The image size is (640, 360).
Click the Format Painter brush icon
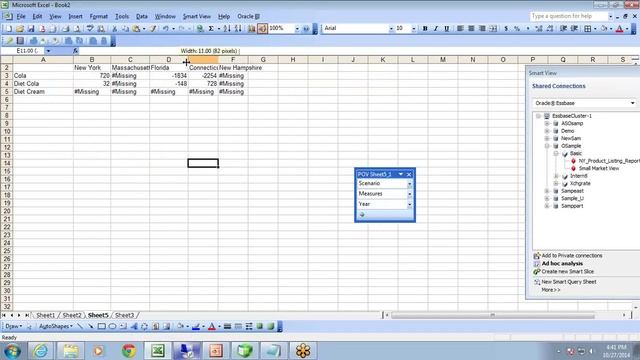click(153, 29)
